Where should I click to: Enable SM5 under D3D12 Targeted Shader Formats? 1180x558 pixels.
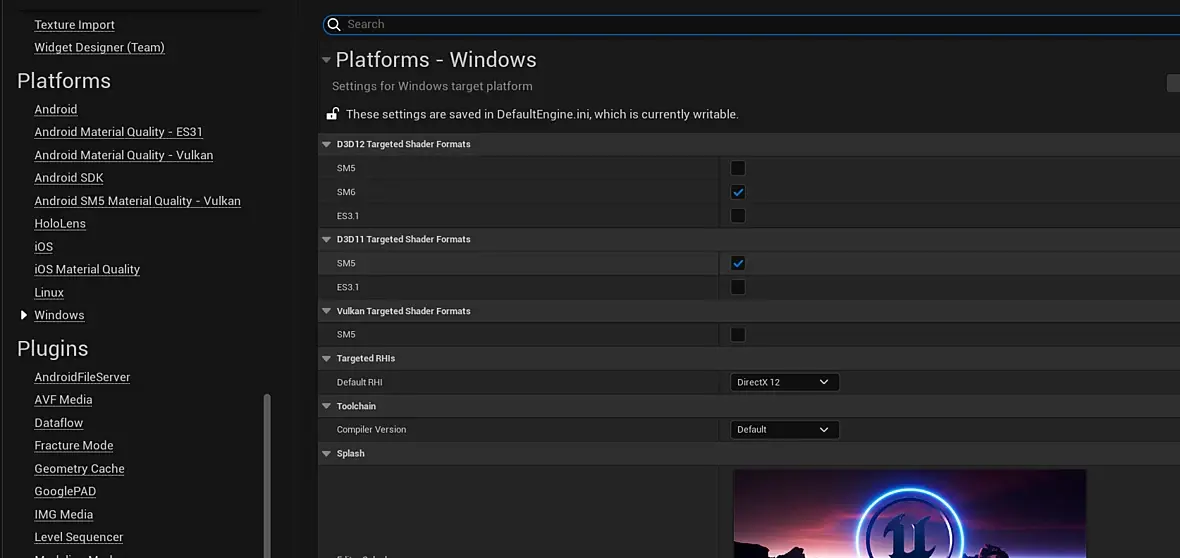pos(738,168)
